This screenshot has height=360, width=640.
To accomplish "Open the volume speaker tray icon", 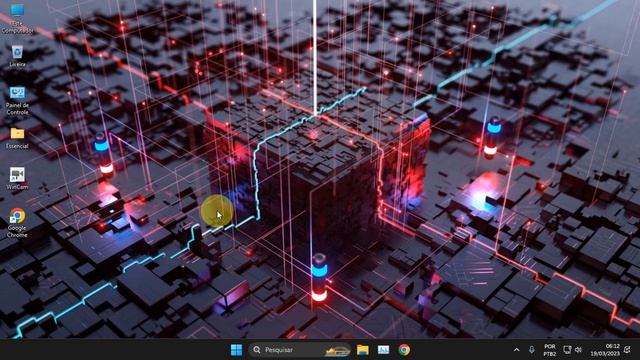I will pyautogui.click(x=578, y=350).
